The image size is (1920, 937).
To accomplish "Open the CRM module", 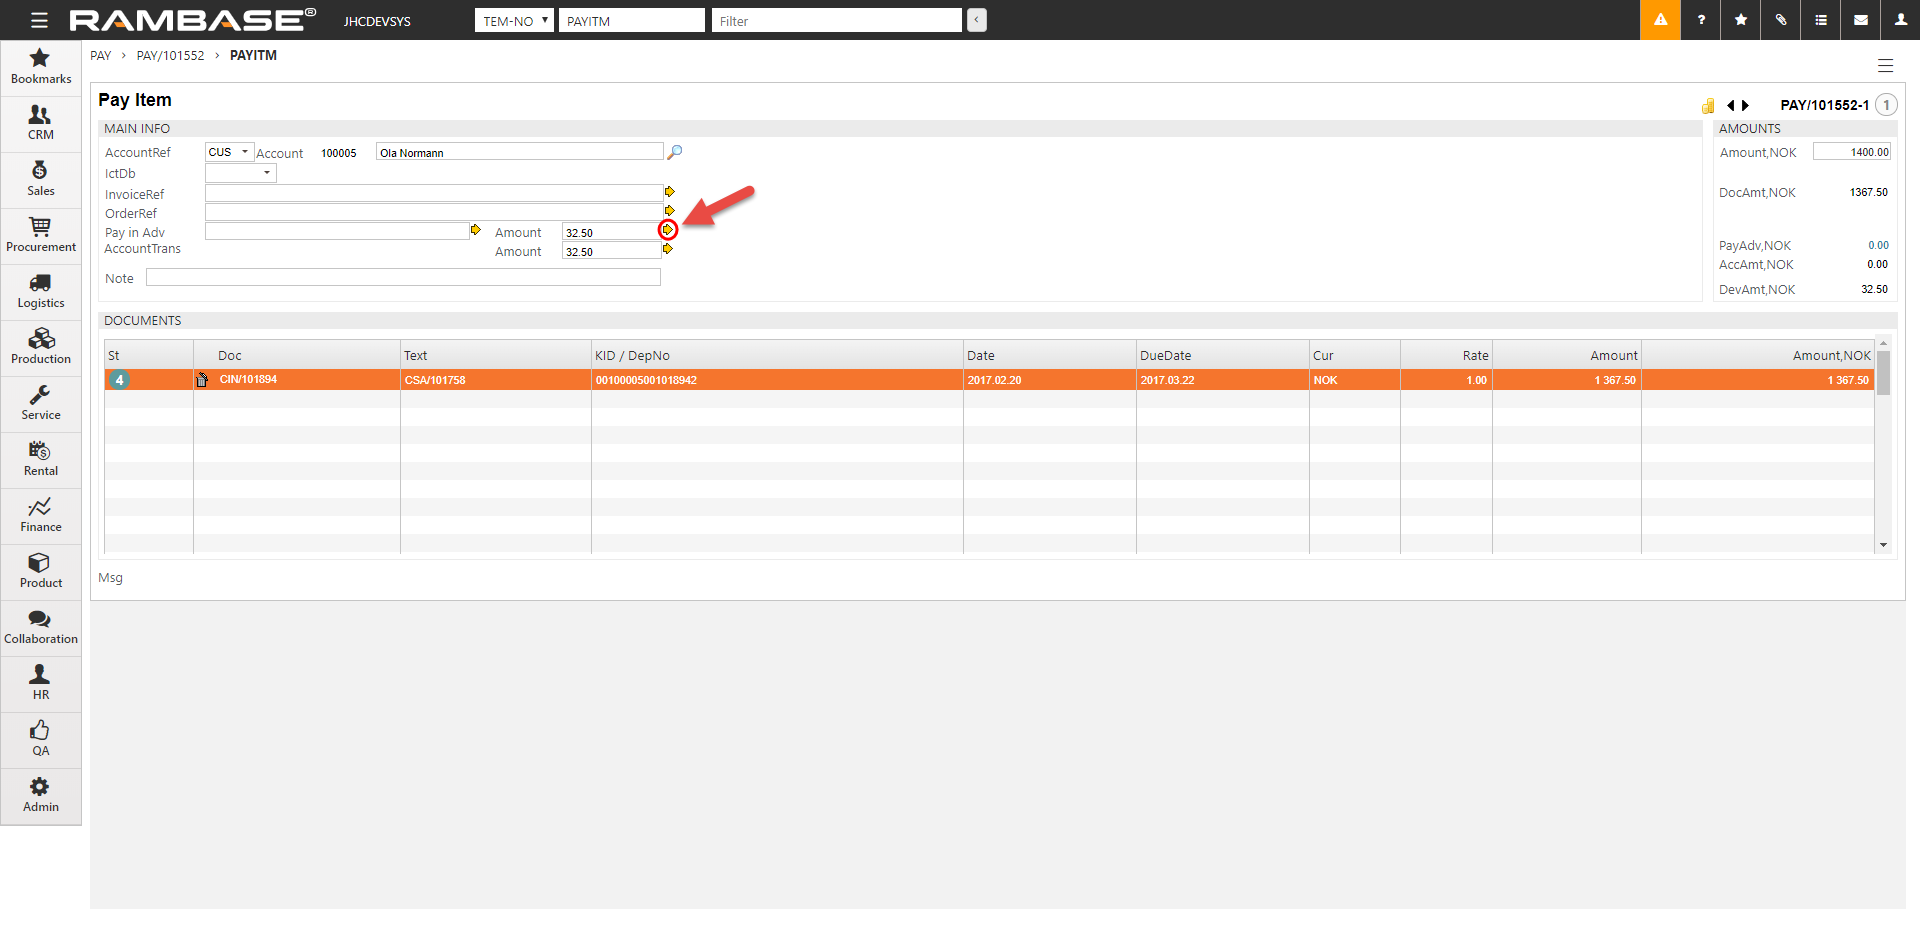I will coord(41,123).
